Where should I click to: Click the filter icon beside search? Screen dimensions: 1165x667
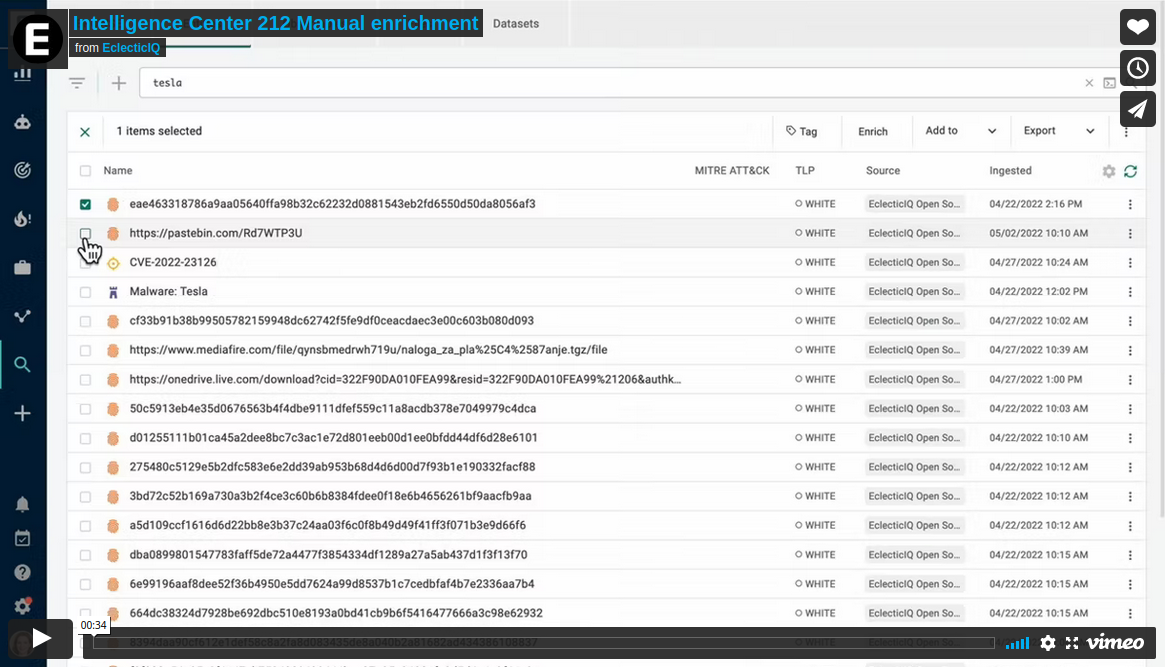point(77,83)
